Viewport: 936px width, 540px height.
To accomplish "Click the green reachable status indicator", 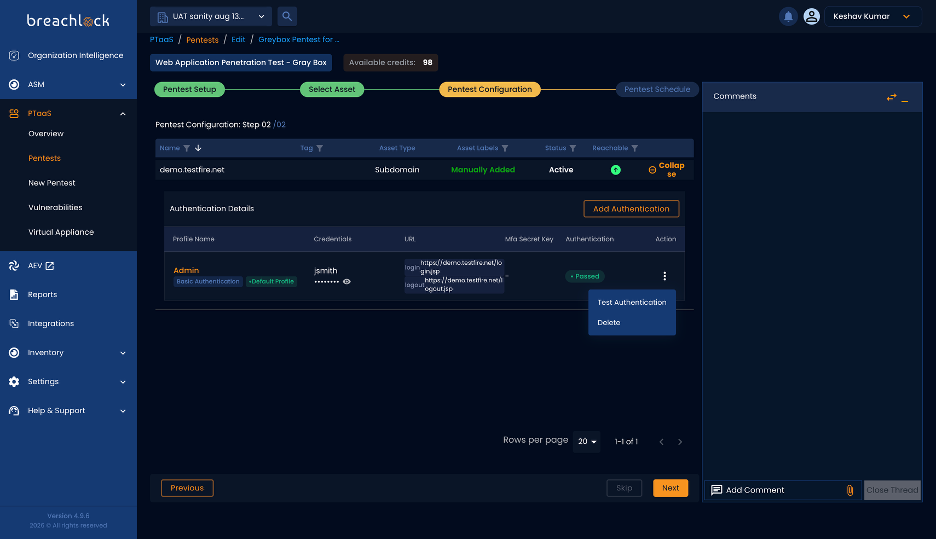I will pyautogui.click(x=615, y=170).
